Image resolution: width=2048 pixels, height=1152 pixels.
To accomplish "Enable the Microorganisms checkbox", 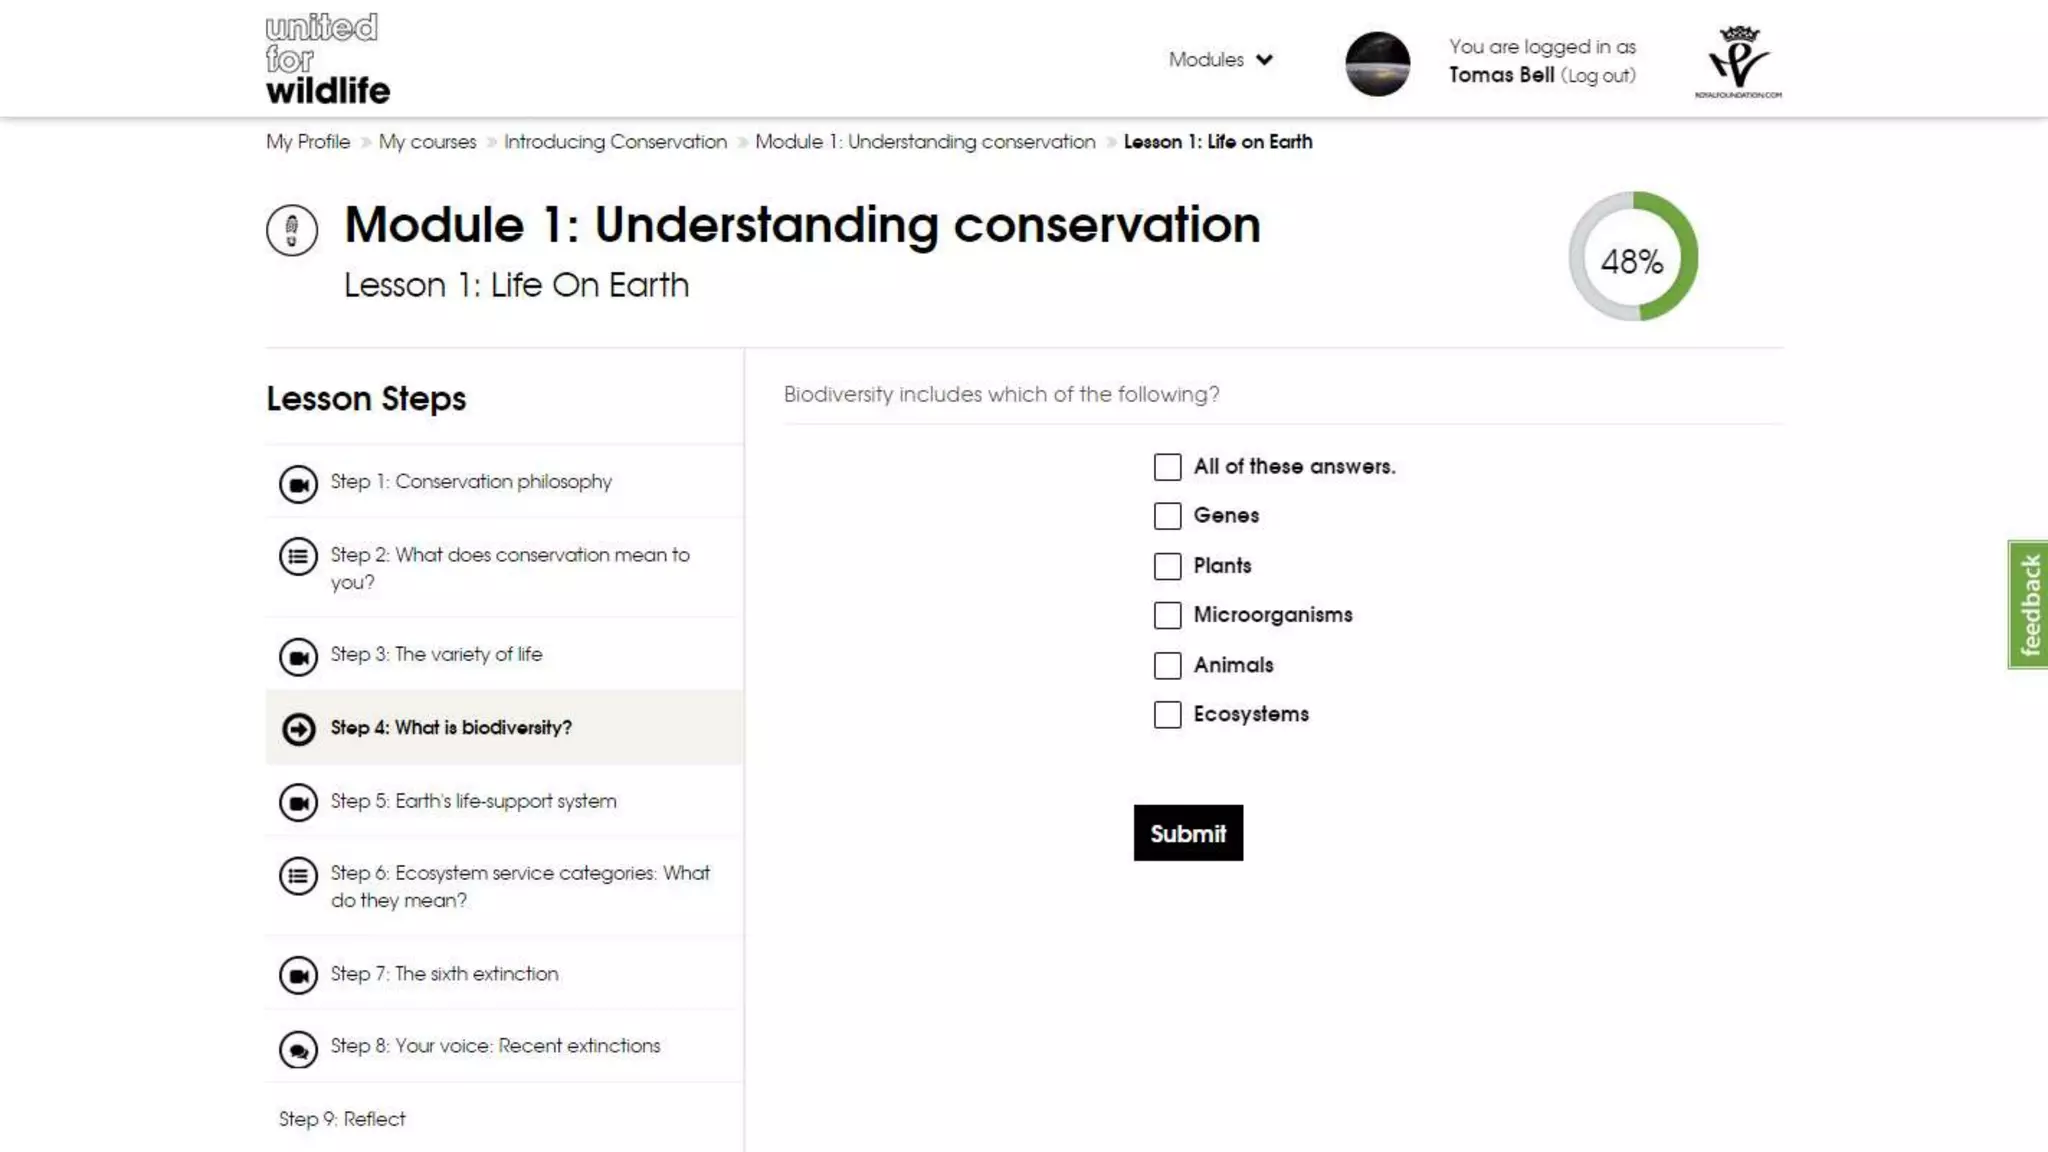I will coord(1167,615).
